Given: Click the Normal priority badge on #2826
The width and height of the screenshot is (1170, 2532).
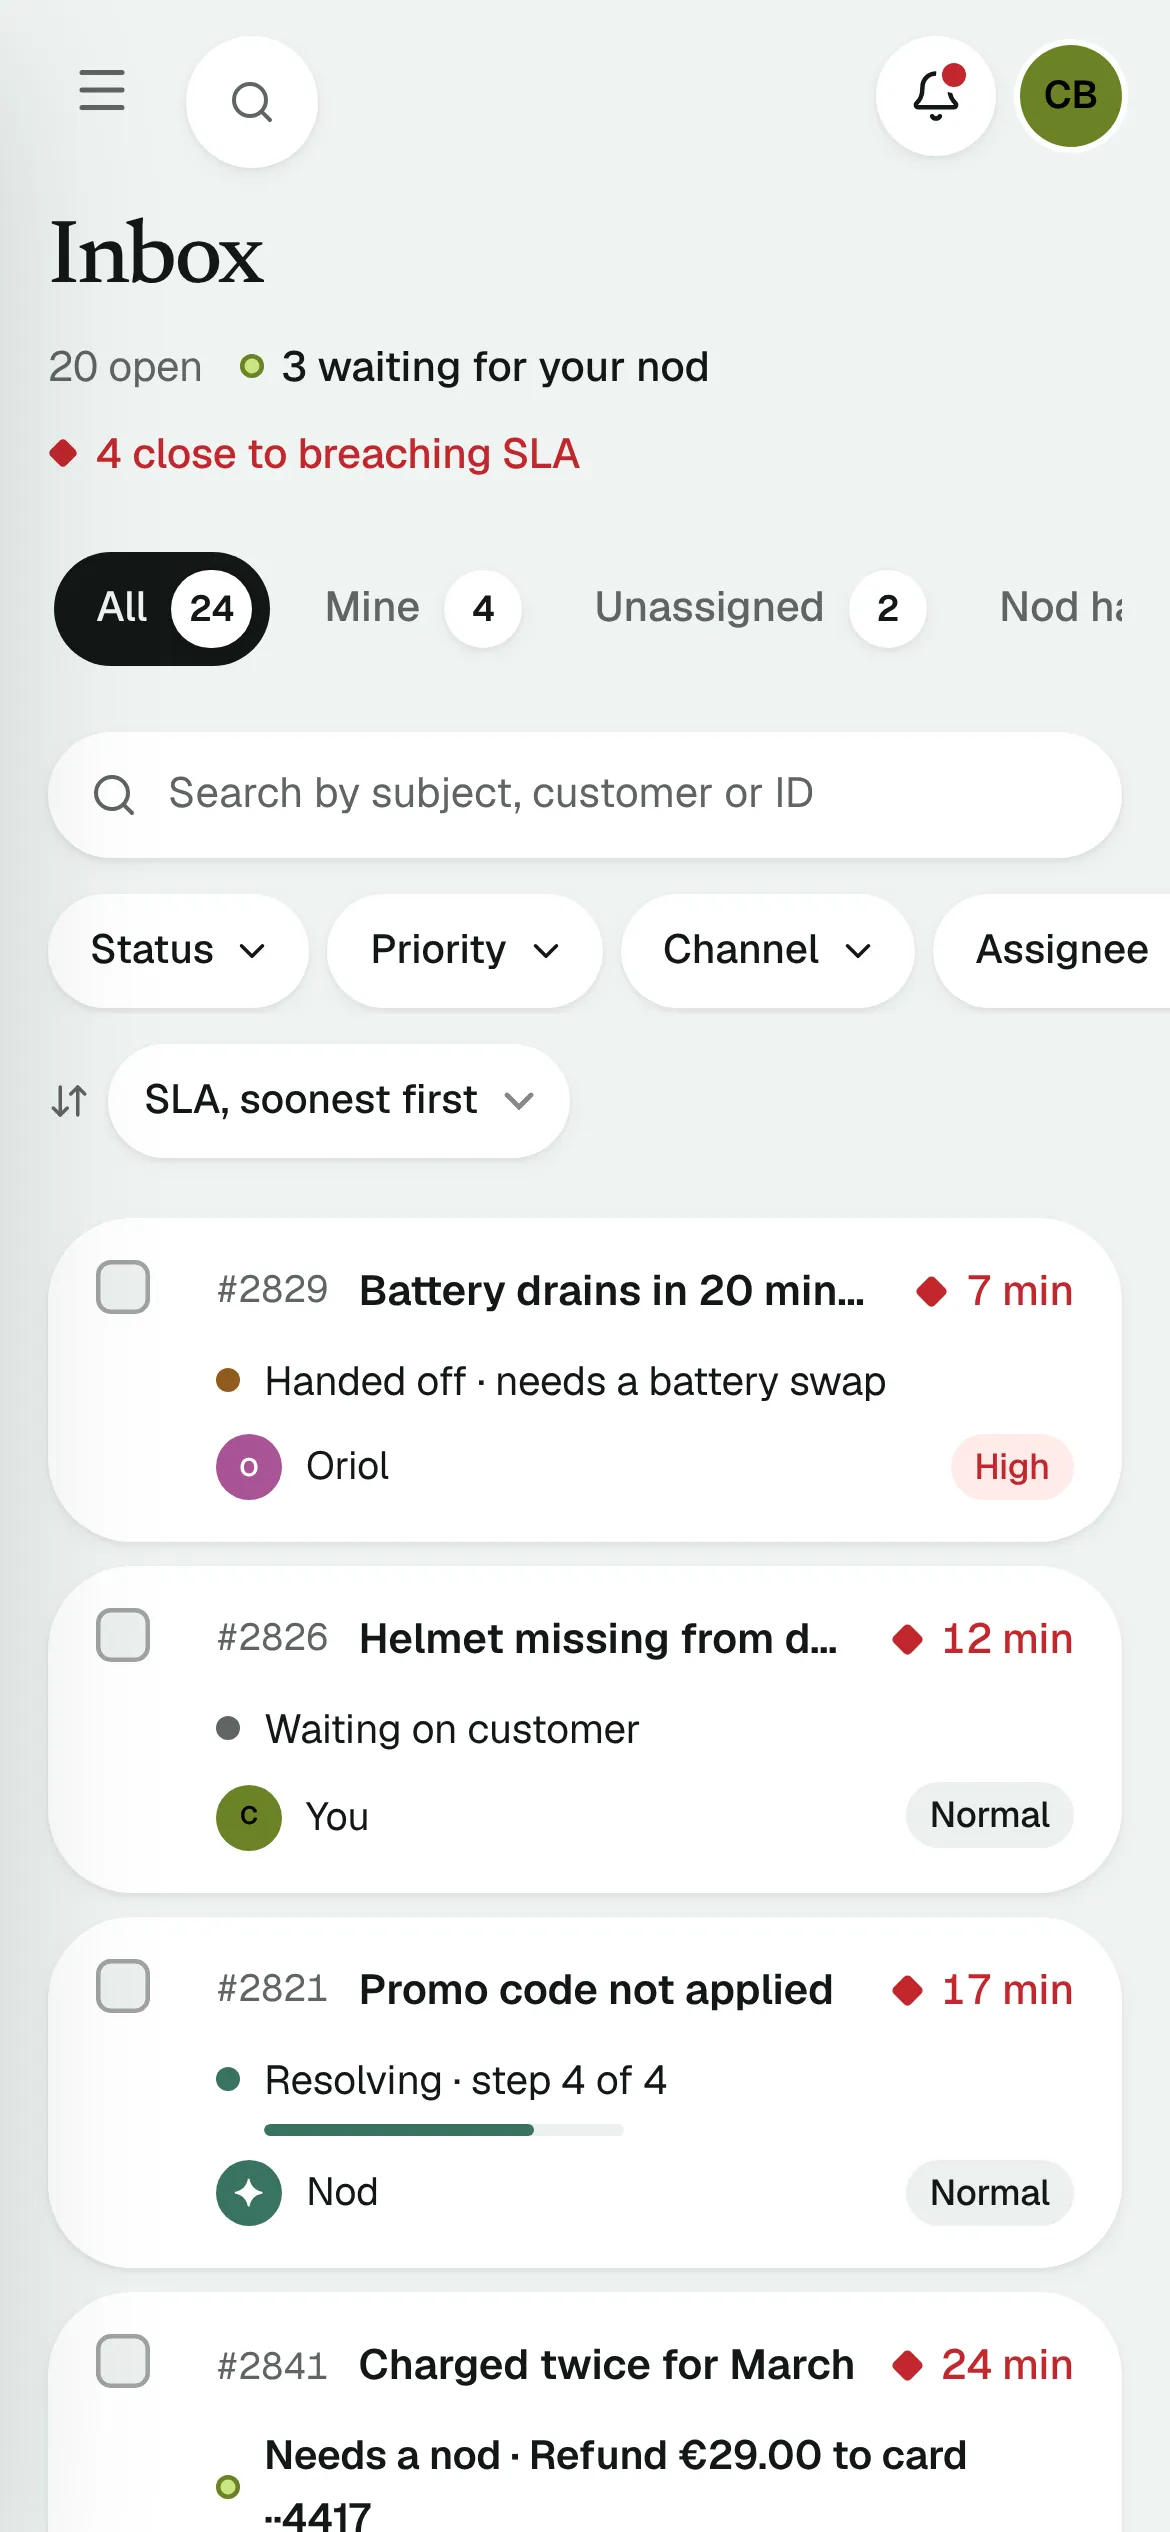Looking at the screenshot, I should [990, 1815].
